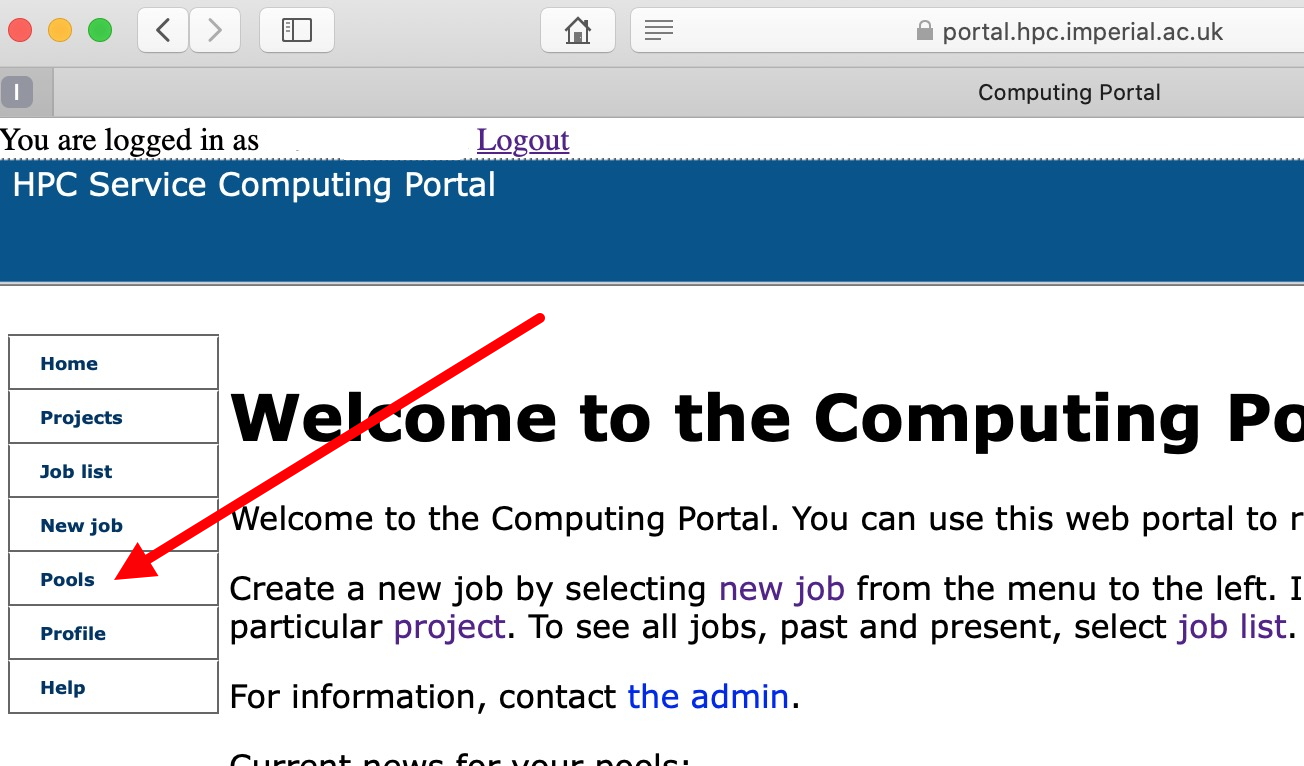Follow the 'new job' link in the text
Viewport: 1304px width, 766px height.
coord(781,588)
